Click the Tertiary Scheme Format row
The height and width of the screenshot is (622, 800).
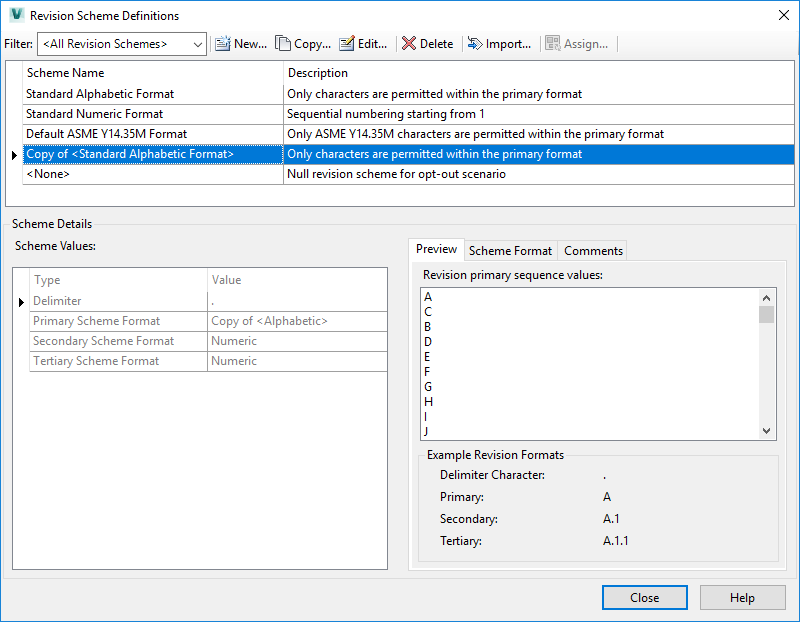click(x=208, y=361)
